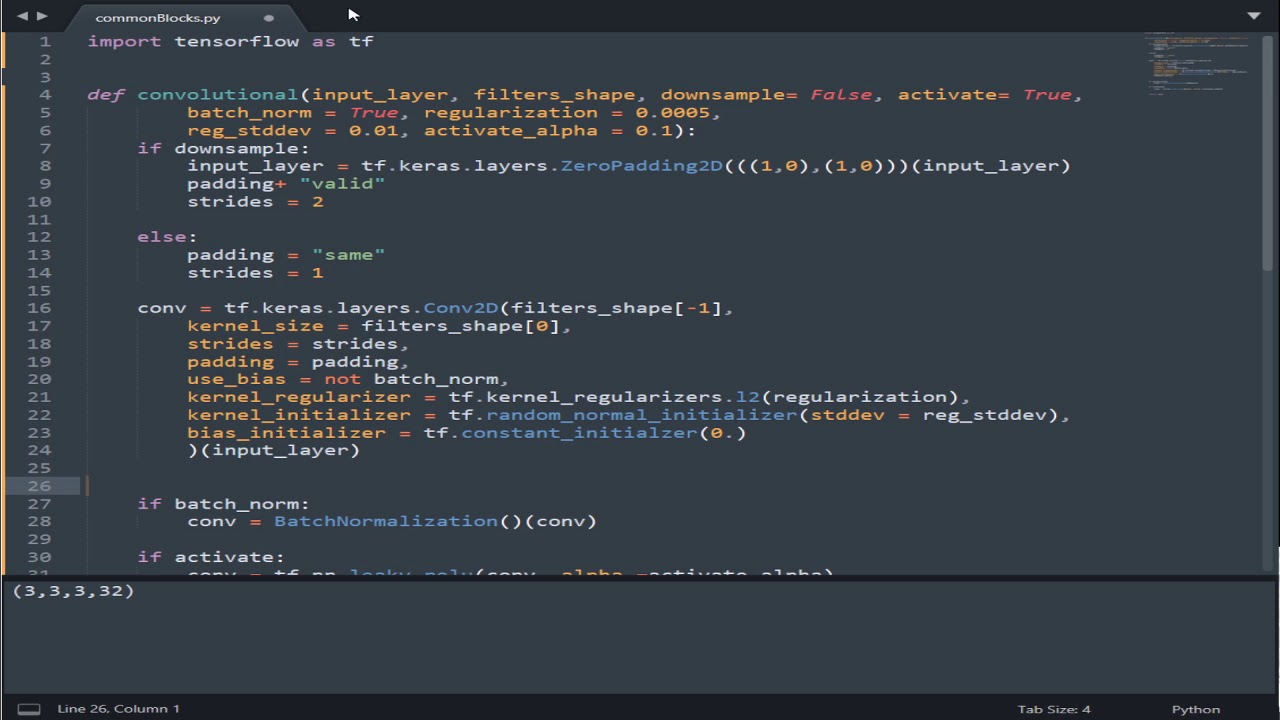Click 'if activate:' on line 30

pos(211,557)
